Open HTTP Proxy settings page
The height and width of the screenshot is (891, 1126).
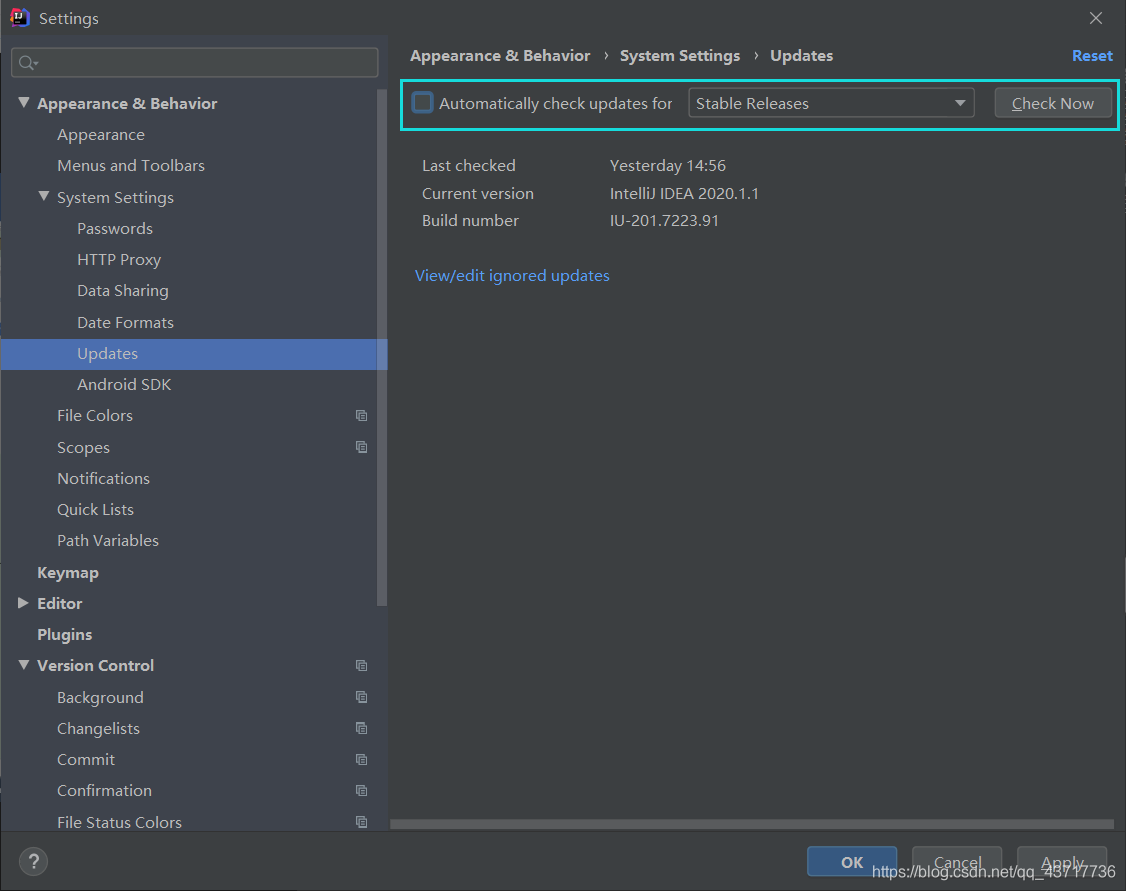click(x=118, y=260)
